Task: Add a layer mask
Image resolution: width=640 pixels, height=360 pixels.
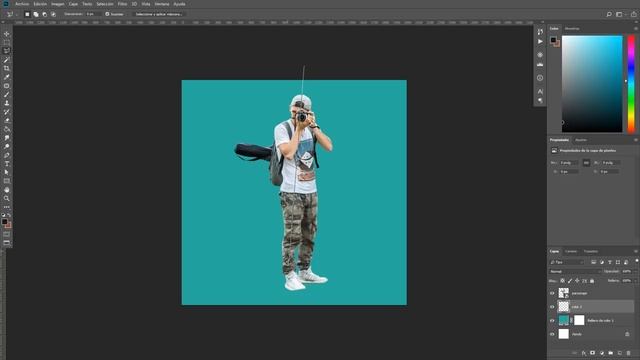Action: click(x=593, y=353)
